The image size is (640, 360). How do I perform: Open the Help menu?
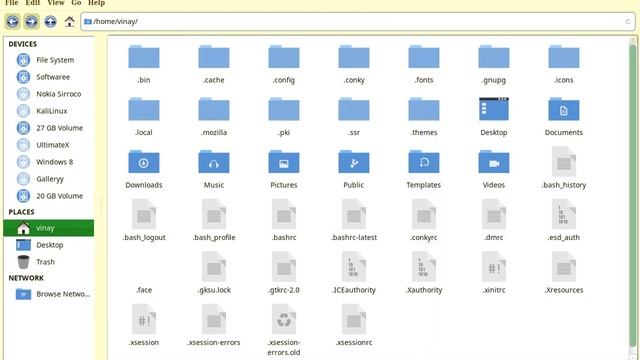click(96, 3)
